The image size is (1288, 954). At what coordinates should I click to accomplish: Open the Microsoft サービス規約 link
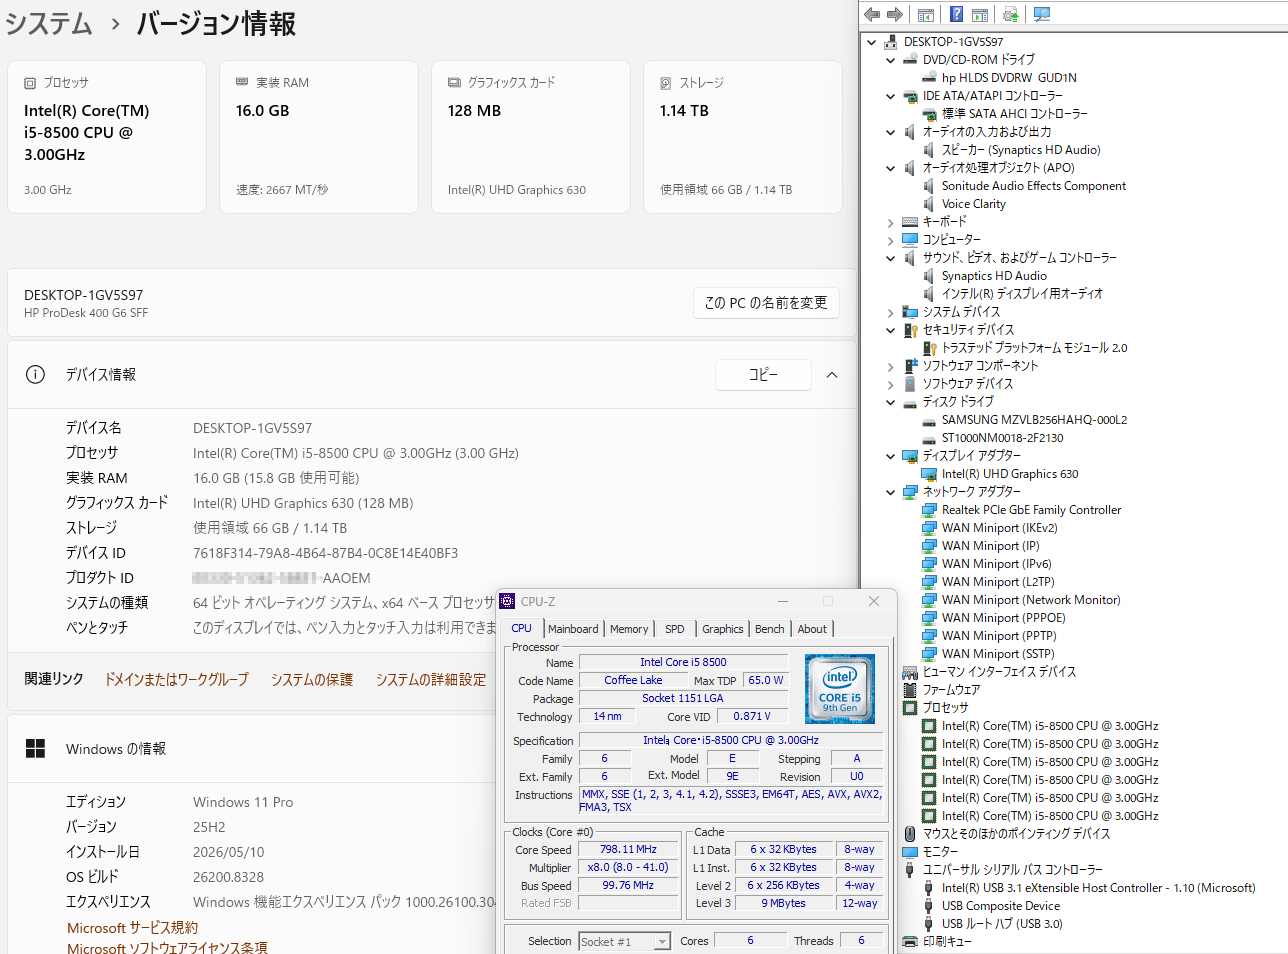[x=133, y=928]
